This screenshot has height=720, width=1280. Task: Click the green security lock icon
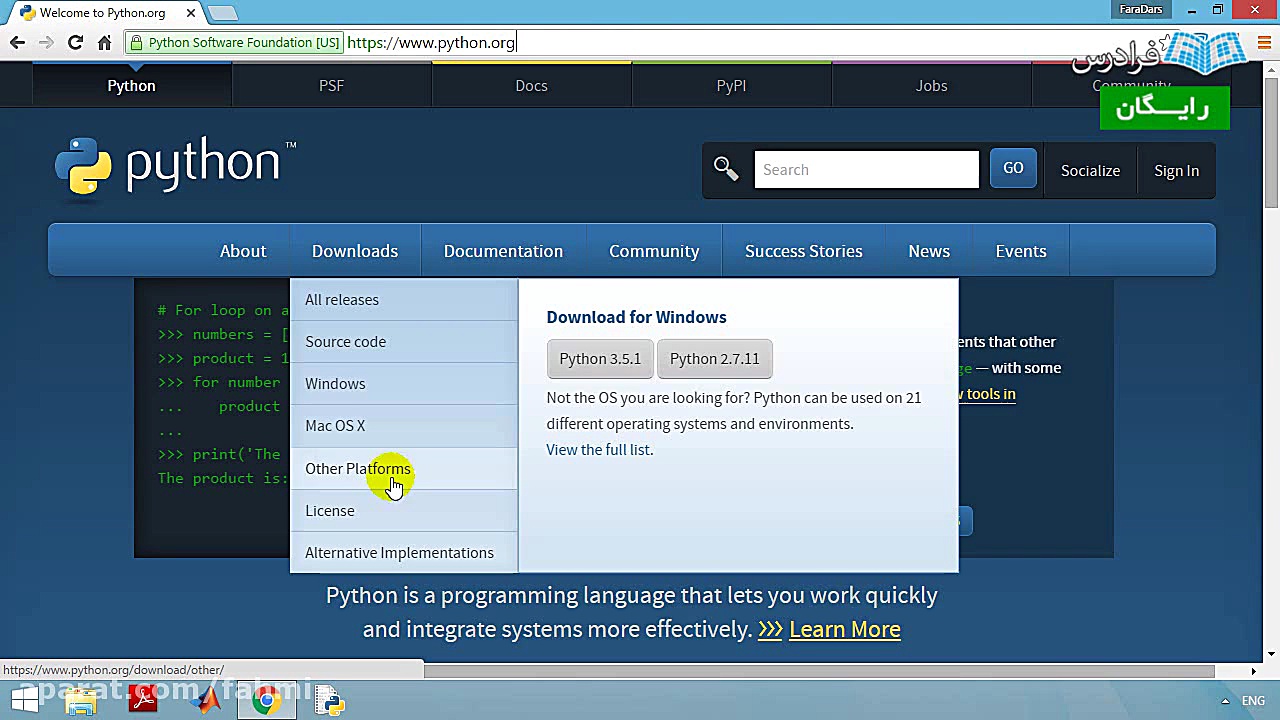136,42
